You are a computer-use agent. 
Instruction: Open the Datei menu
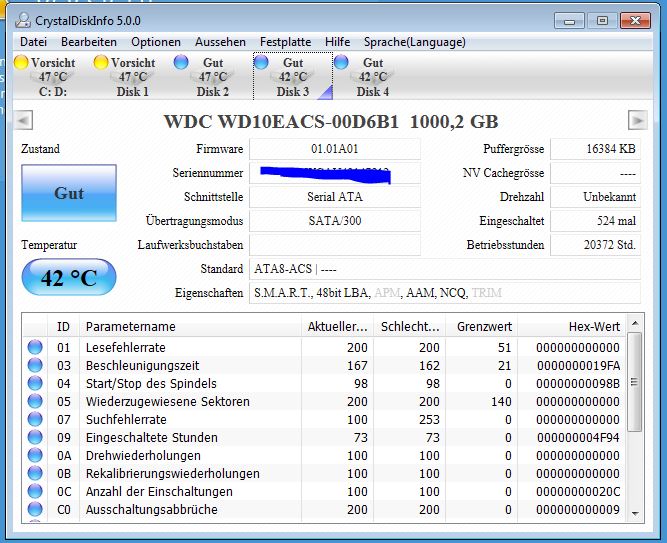(33, 42)
